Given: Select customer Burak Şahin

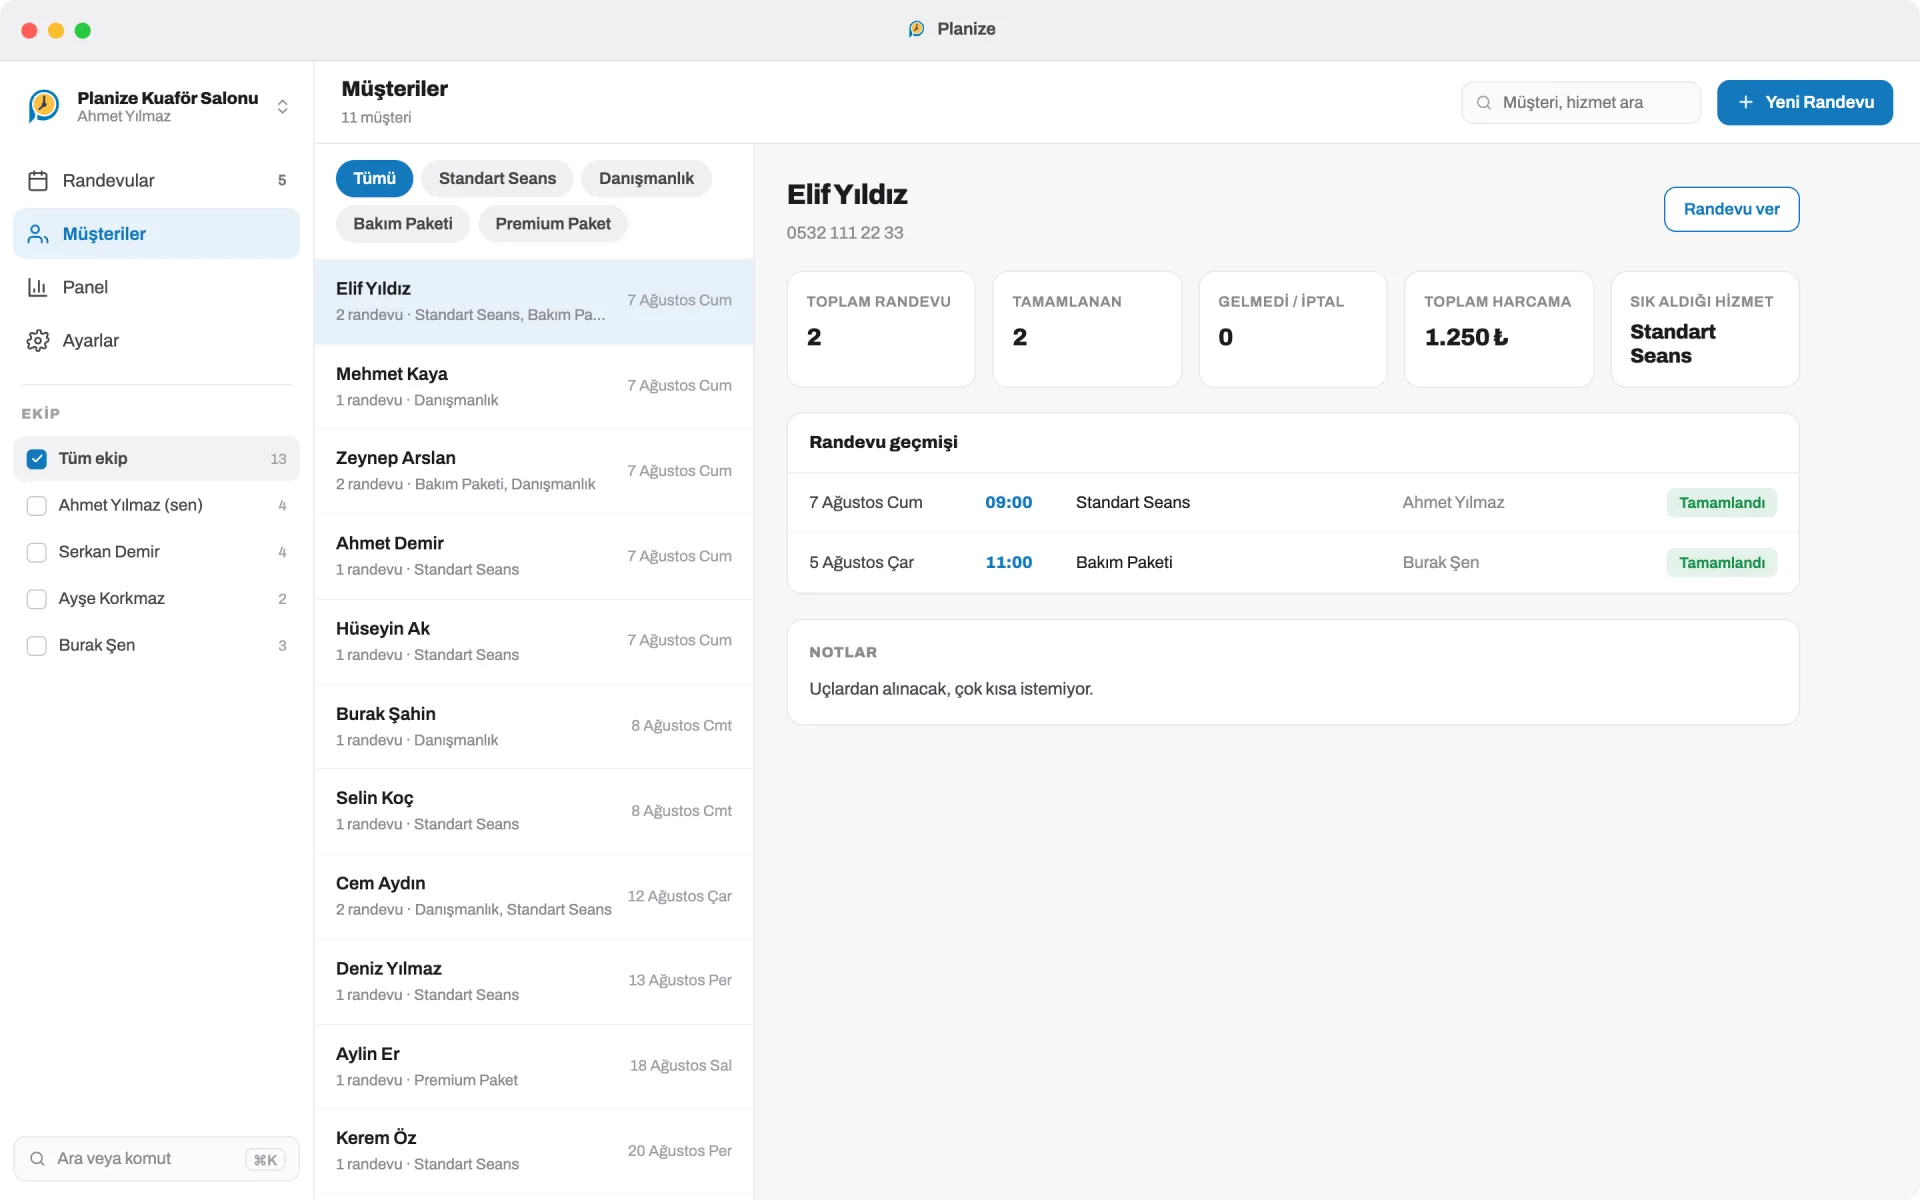Looking at the screenshot, I should pos(534,727).
